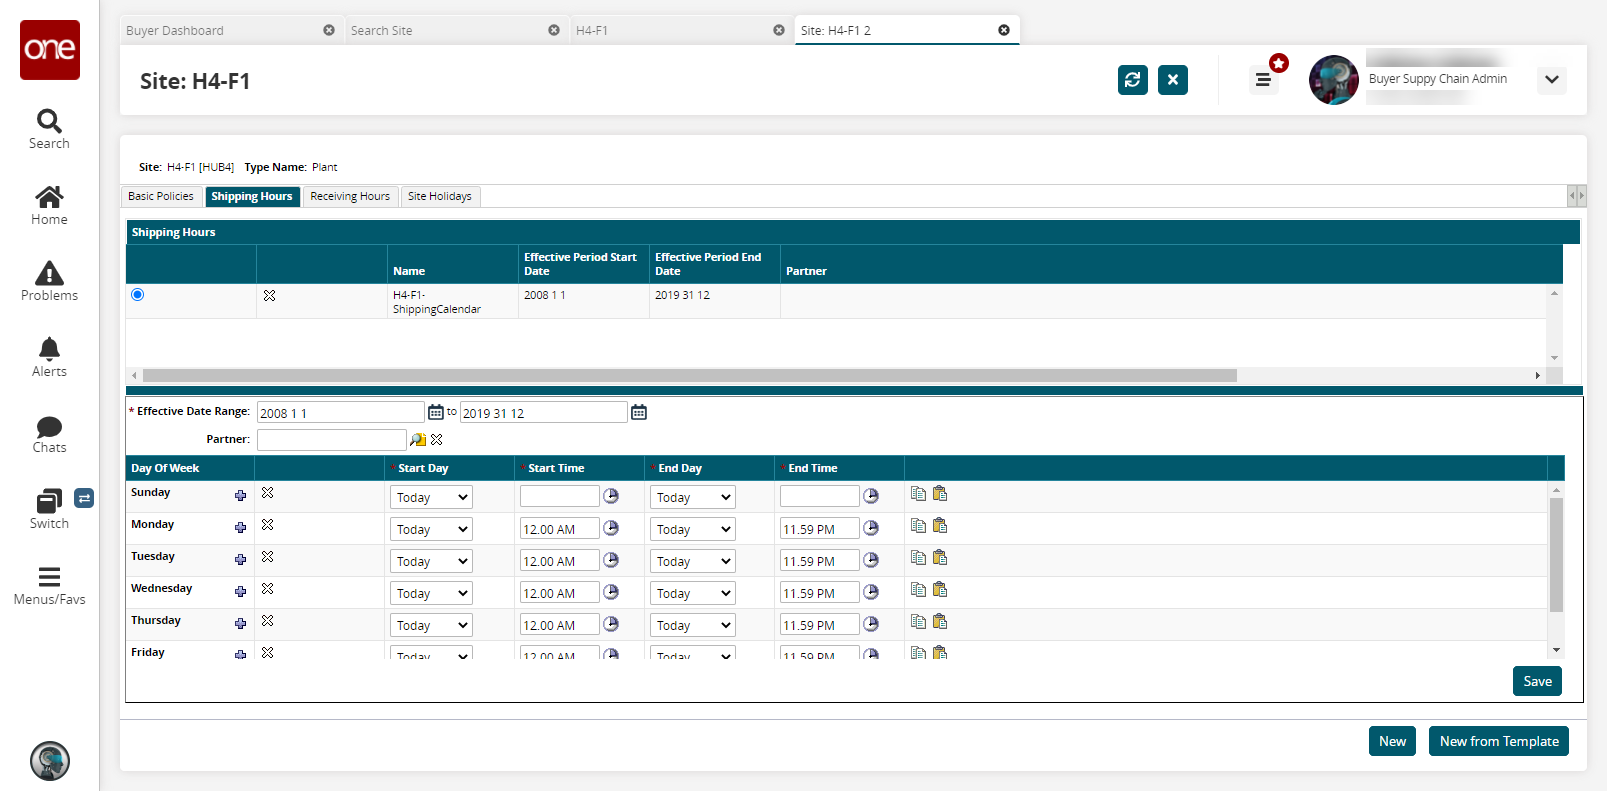This screenshot has height=791, width=1607.
Task: Expand the user profile chevron menu
Action: (x=1551, y=80)
